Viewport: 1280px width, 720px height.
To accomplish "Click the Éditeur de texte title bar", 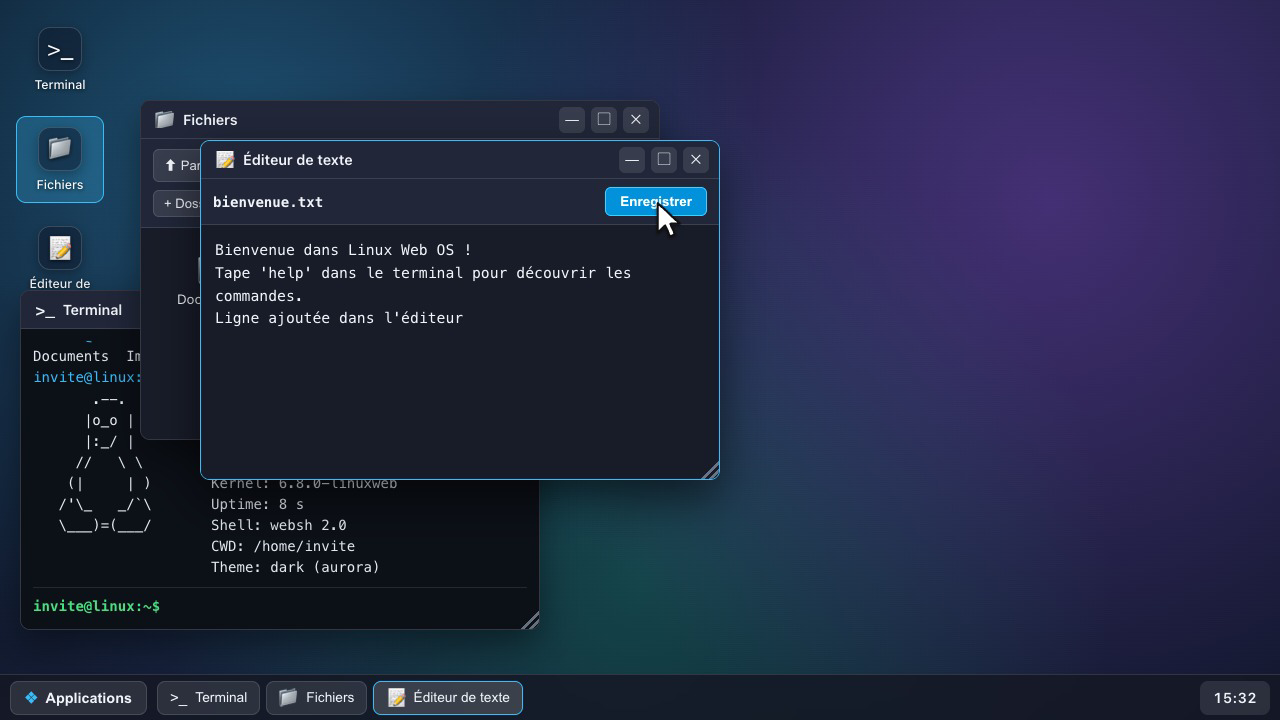I will 460,160.
